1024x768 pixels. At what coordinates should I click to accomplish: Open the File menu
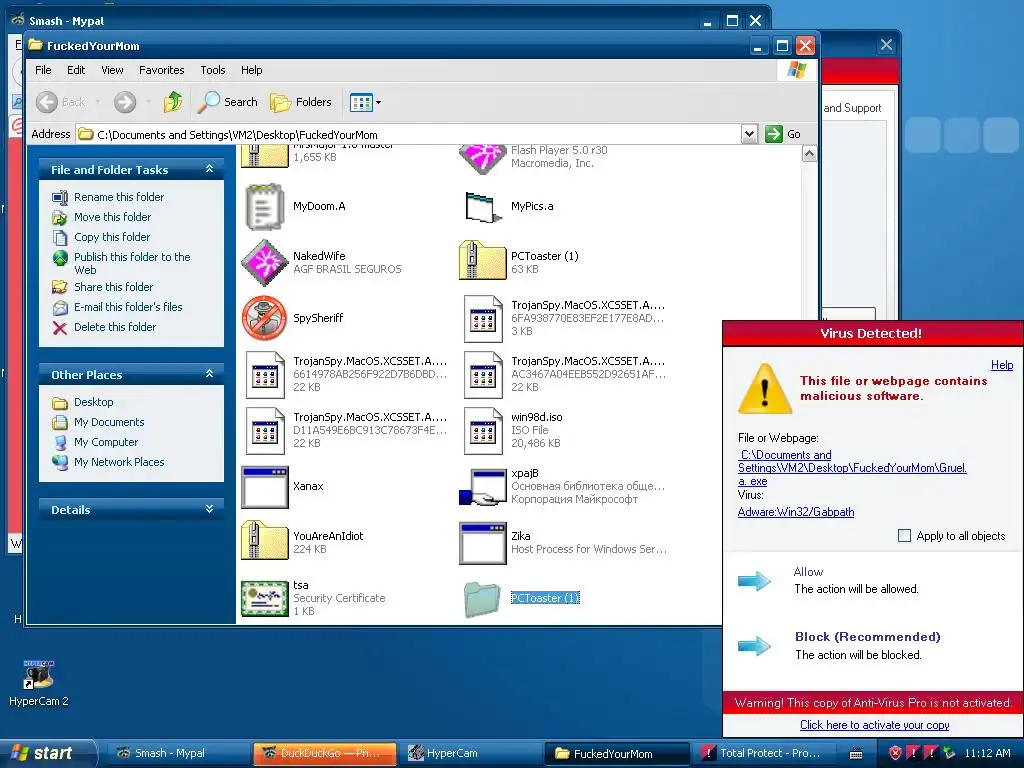(x=43, y=70)
